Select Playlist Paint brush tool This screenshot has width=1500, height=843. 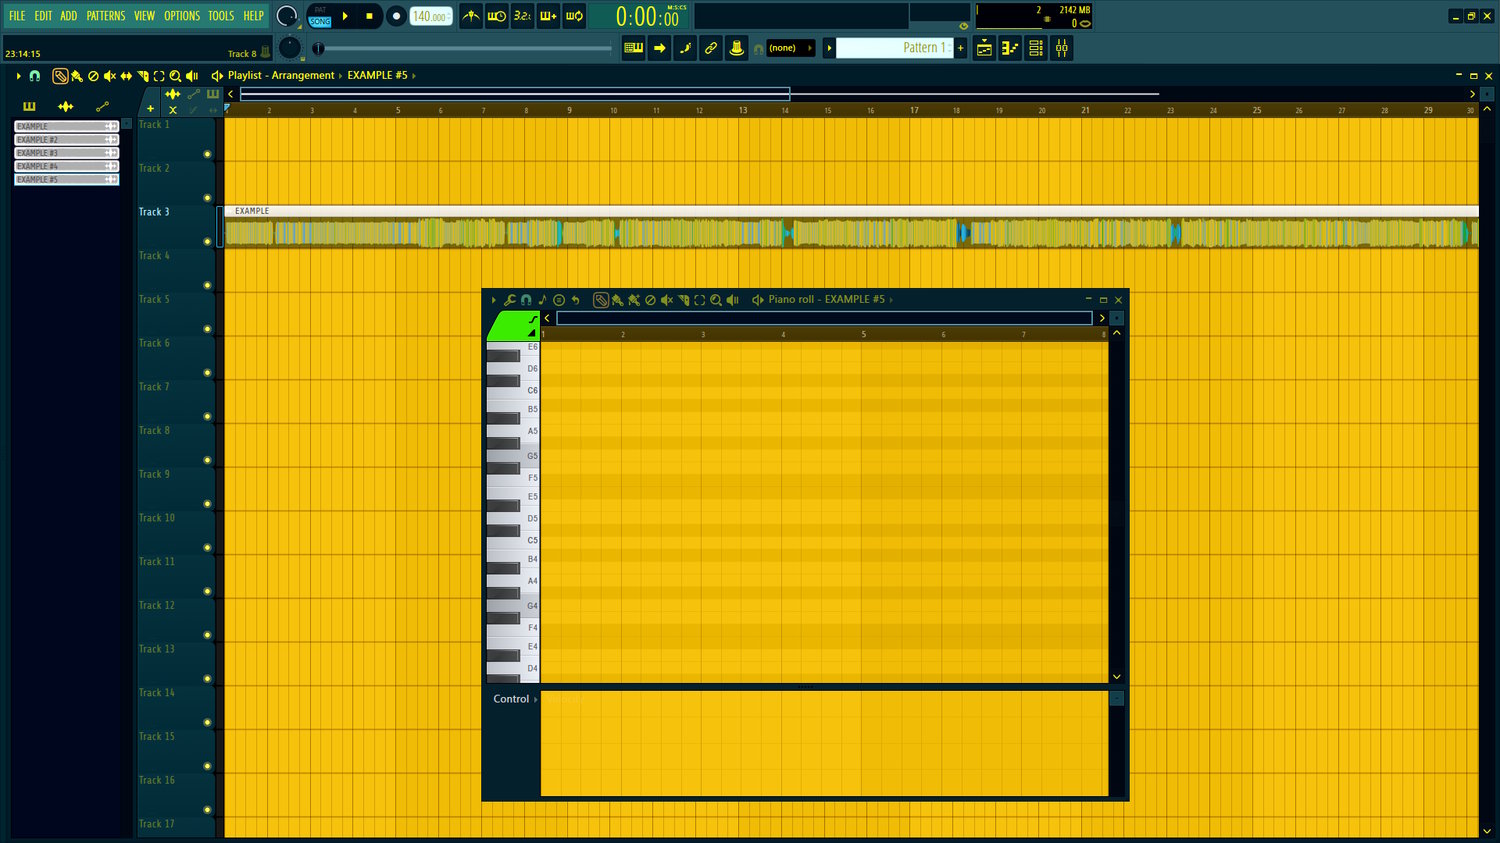pyautogui.click(x=77, y=76)
